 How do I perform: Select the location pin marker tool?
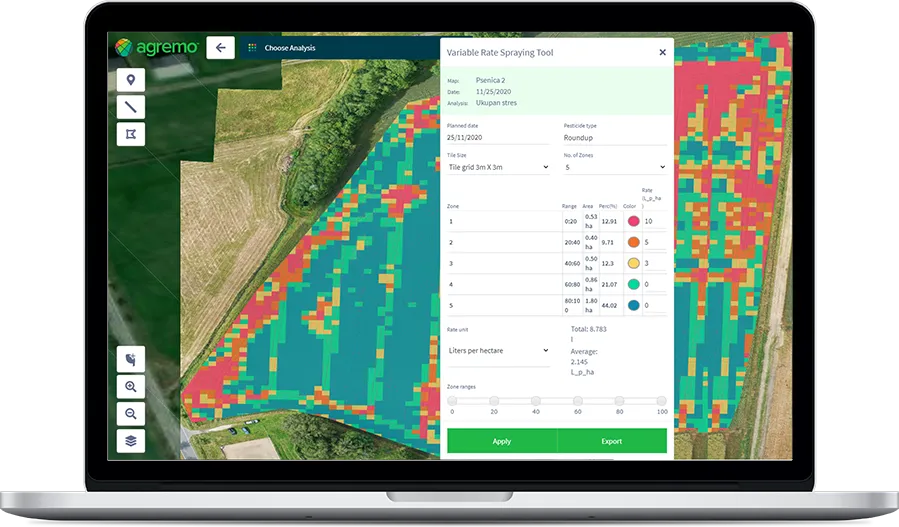click(131, 80)
